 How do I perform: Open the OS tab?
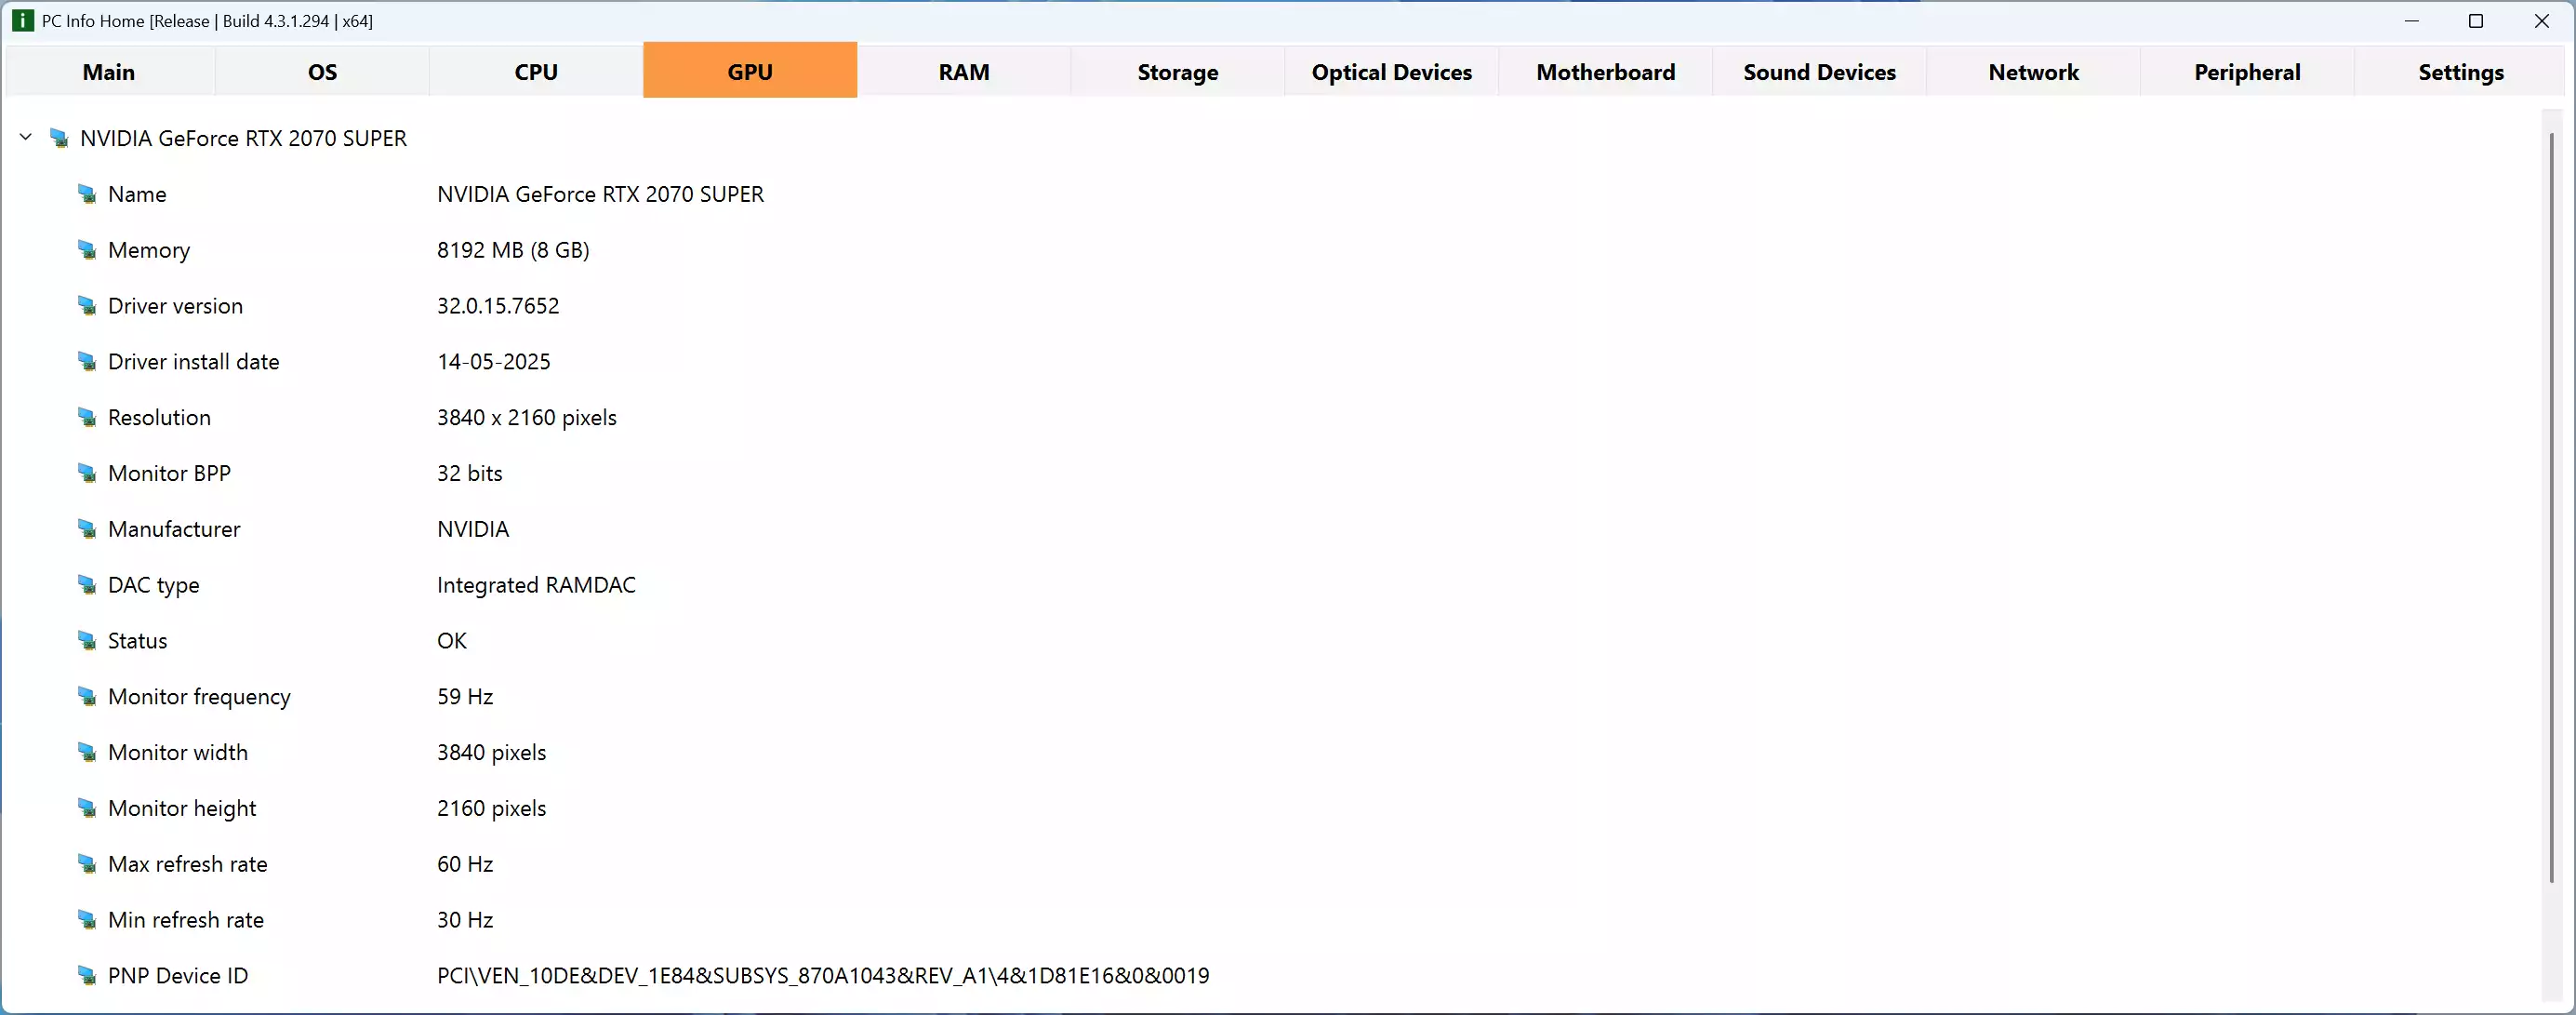[x=322, y=72]
